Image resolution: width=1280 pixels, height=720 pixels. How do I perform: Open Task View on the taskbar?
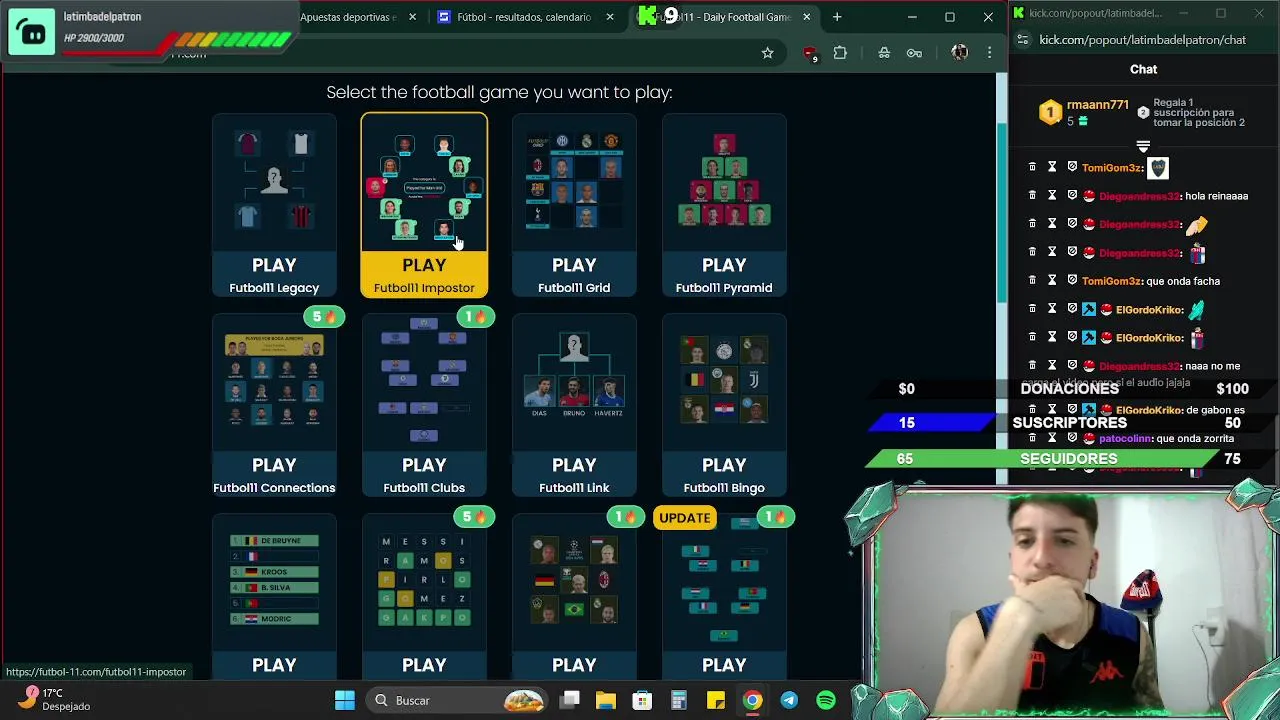pos(570,700)
